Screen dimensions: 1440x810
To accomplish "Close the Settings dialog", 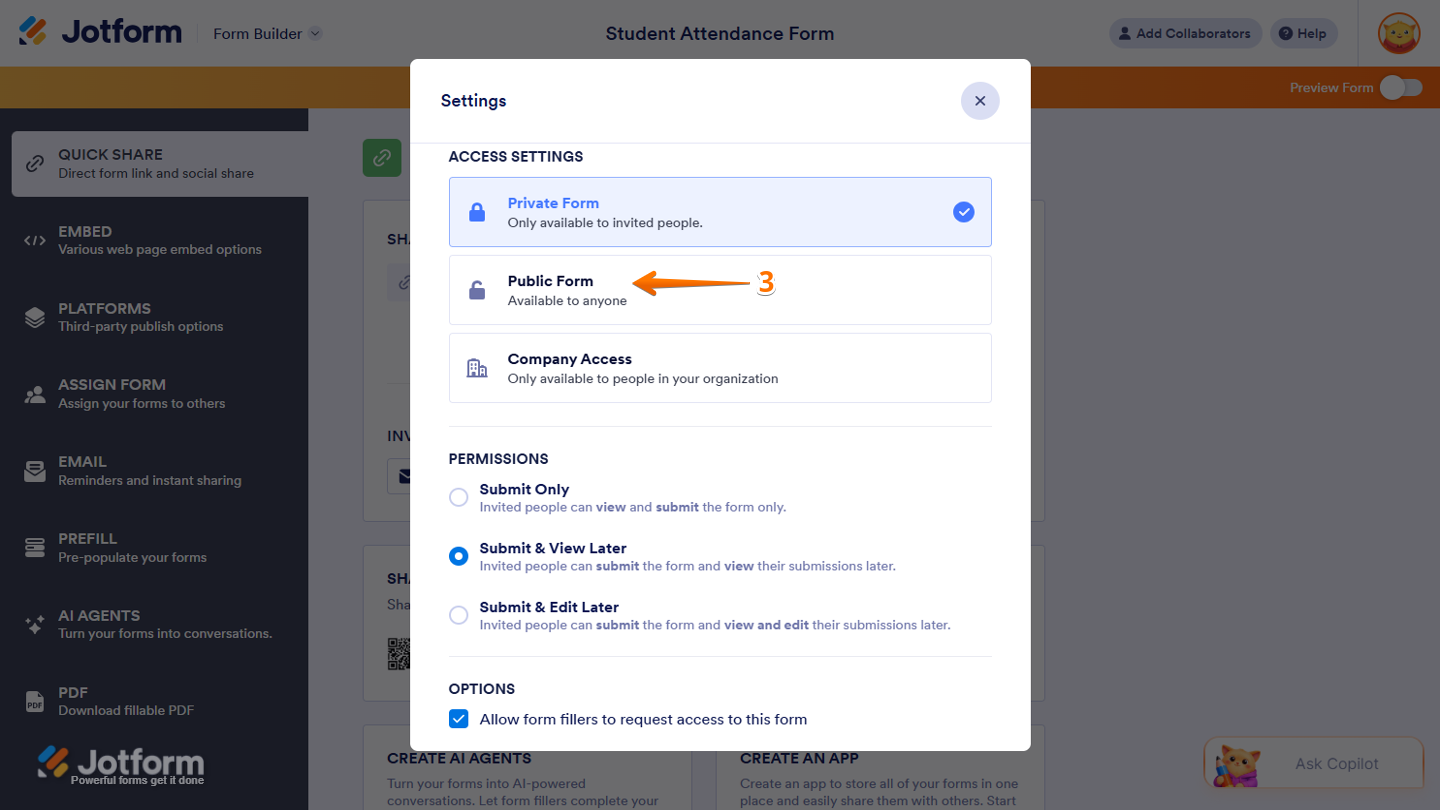I will point(980,101).
